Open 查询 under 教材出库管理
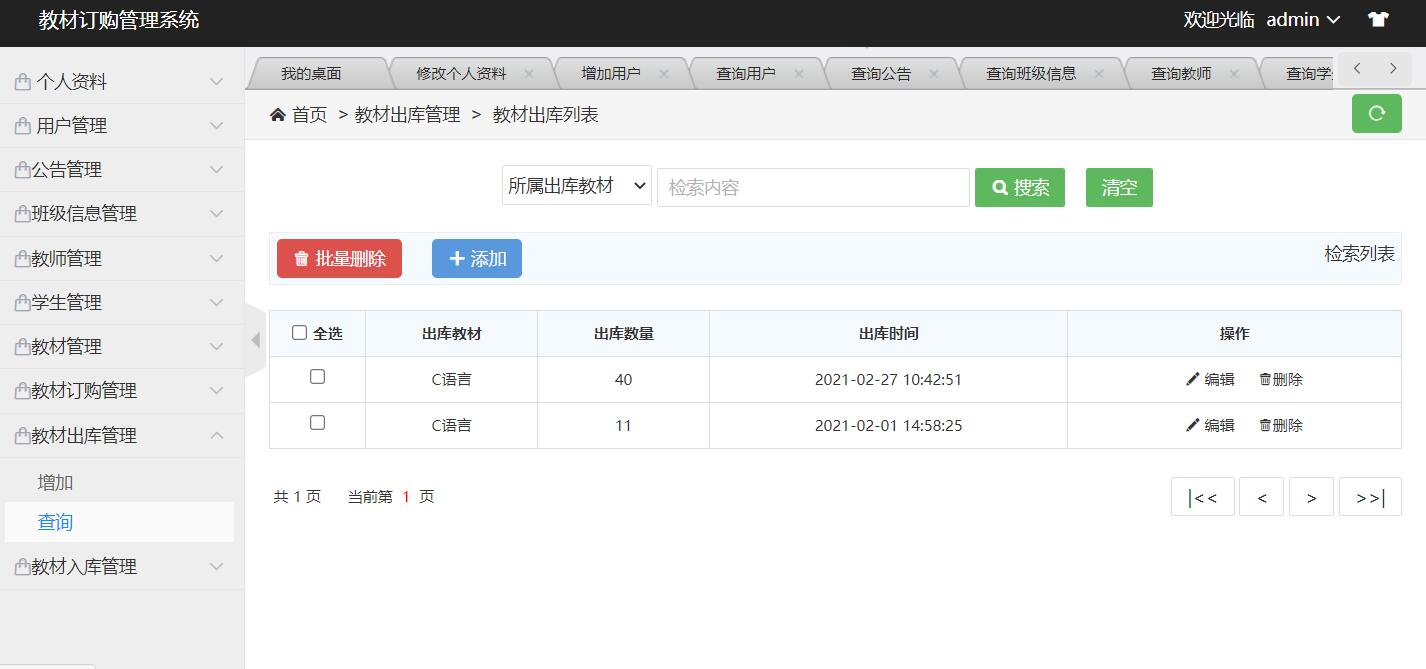 click(55, 521)
